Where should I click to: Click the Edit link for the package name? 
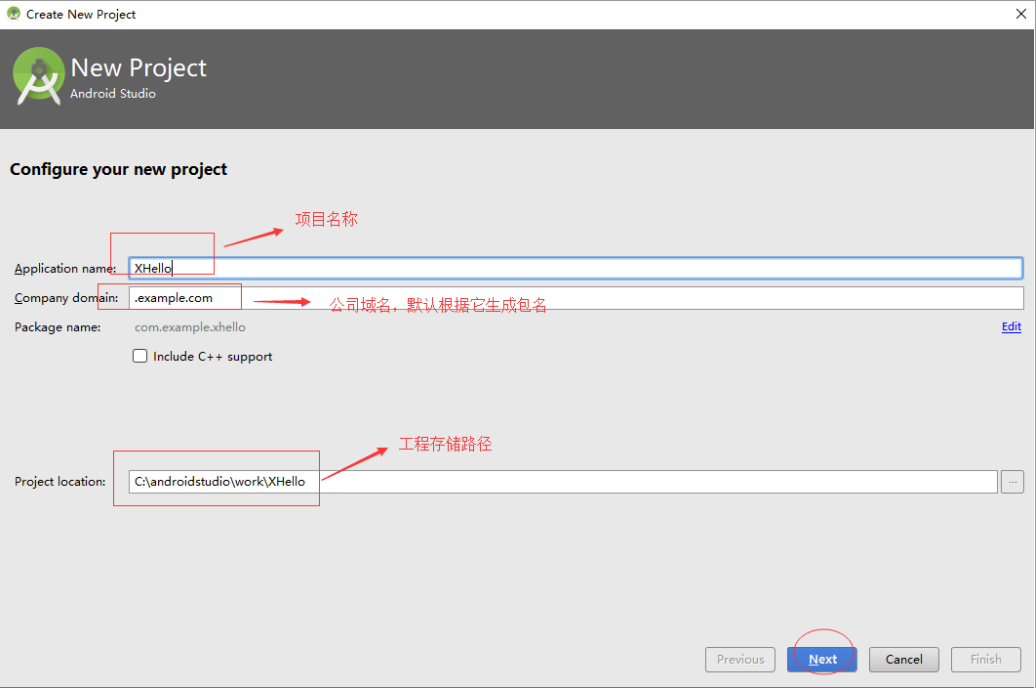tap(1011, 326)
